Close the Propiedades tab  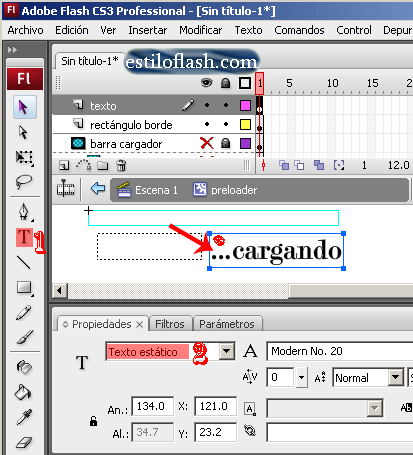tap(140, 324)
